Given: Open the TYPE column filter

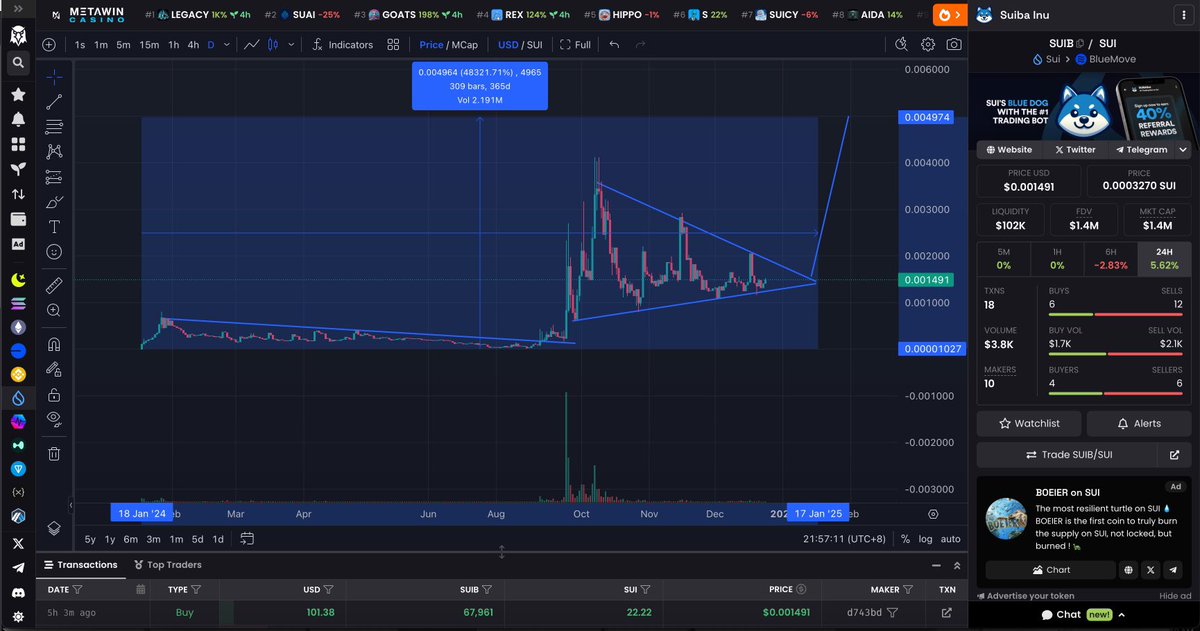Looking at the screenshot, I should coord(196,590).
